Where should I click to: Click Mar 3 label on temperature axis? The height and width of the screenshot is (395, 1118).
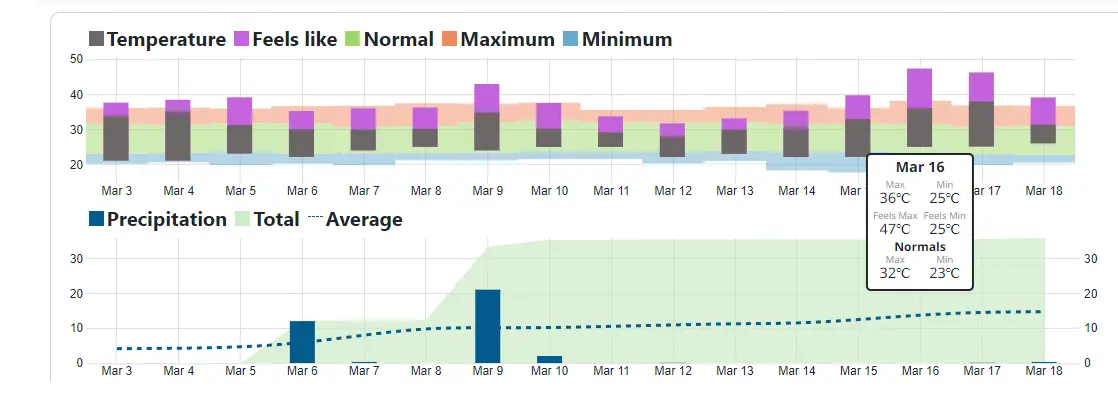pos(117,190)
